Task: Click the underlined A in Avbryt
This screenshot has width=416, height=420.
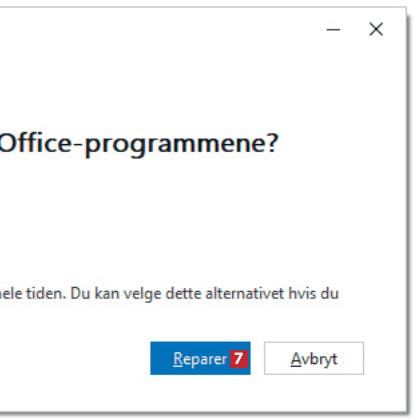Action: click(x=296, y=359)
